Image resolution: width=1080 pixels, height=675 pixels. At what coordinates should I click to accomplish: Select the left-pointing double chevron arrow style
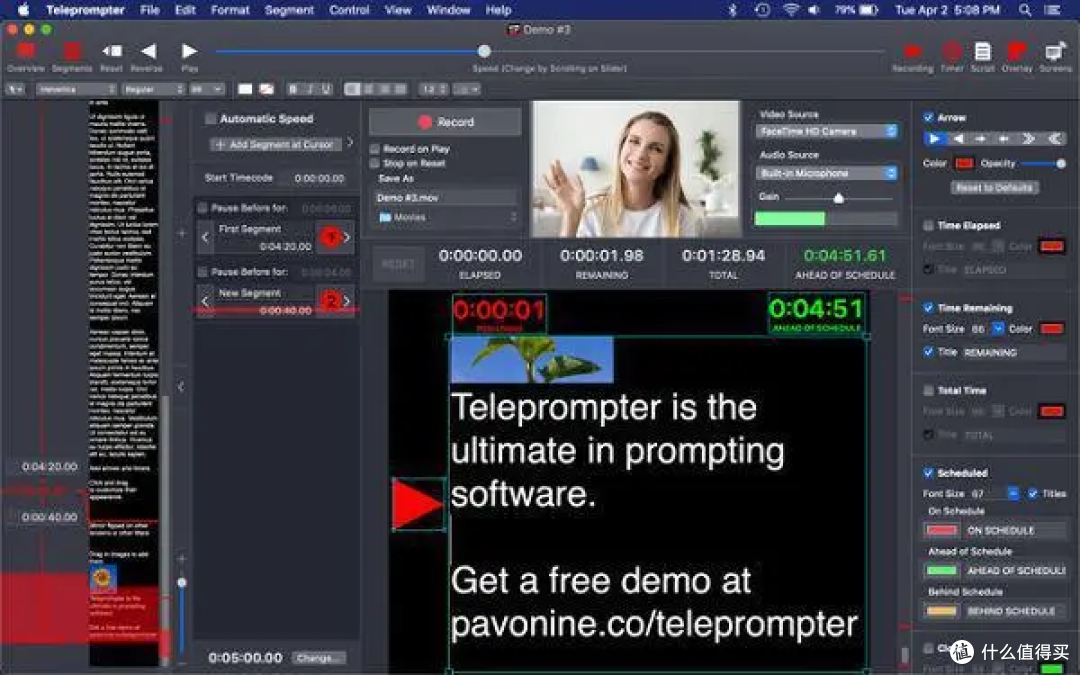[x=1053, y=138]
